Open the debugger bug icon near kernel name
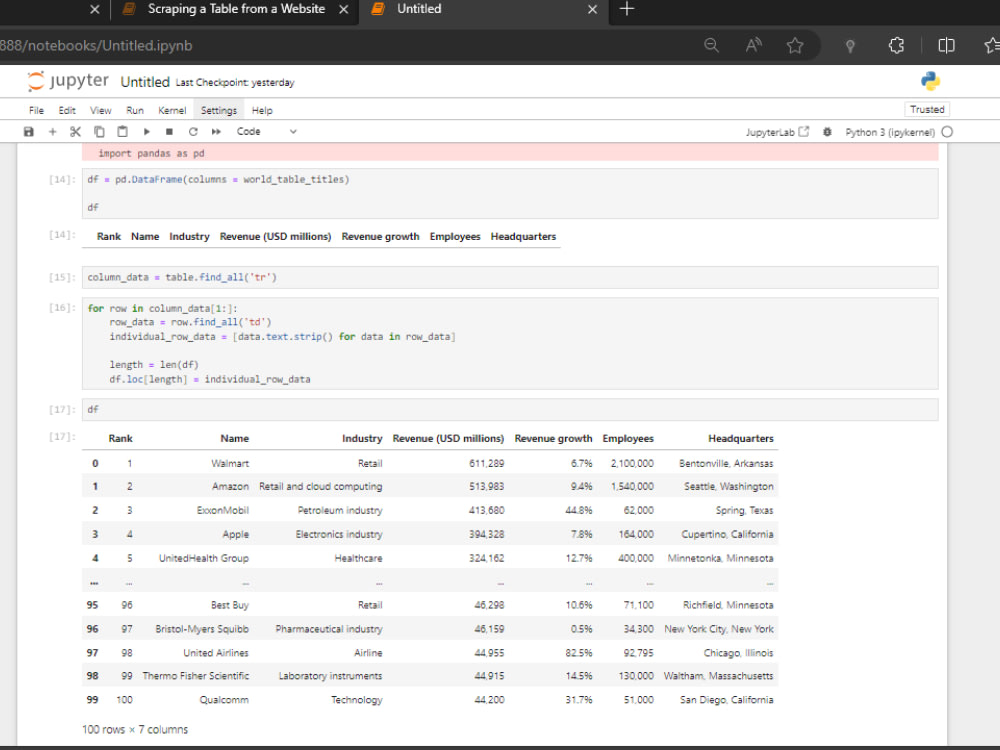1000x750 pixels. 827,131
